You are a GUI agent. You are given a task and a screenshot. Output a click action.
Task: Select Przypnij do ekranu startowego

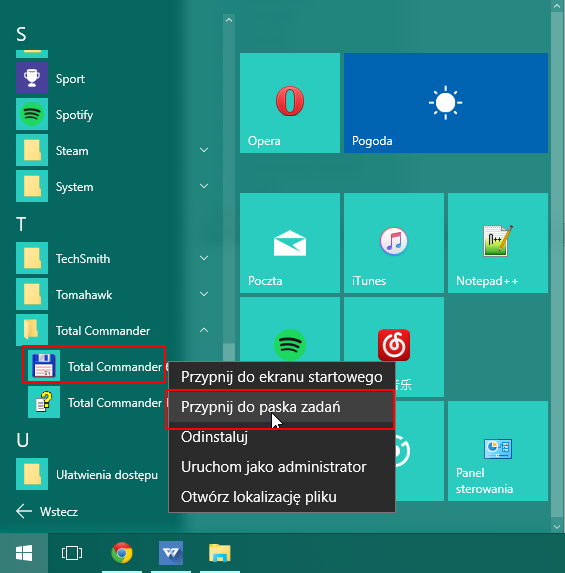tap(281, 377)
